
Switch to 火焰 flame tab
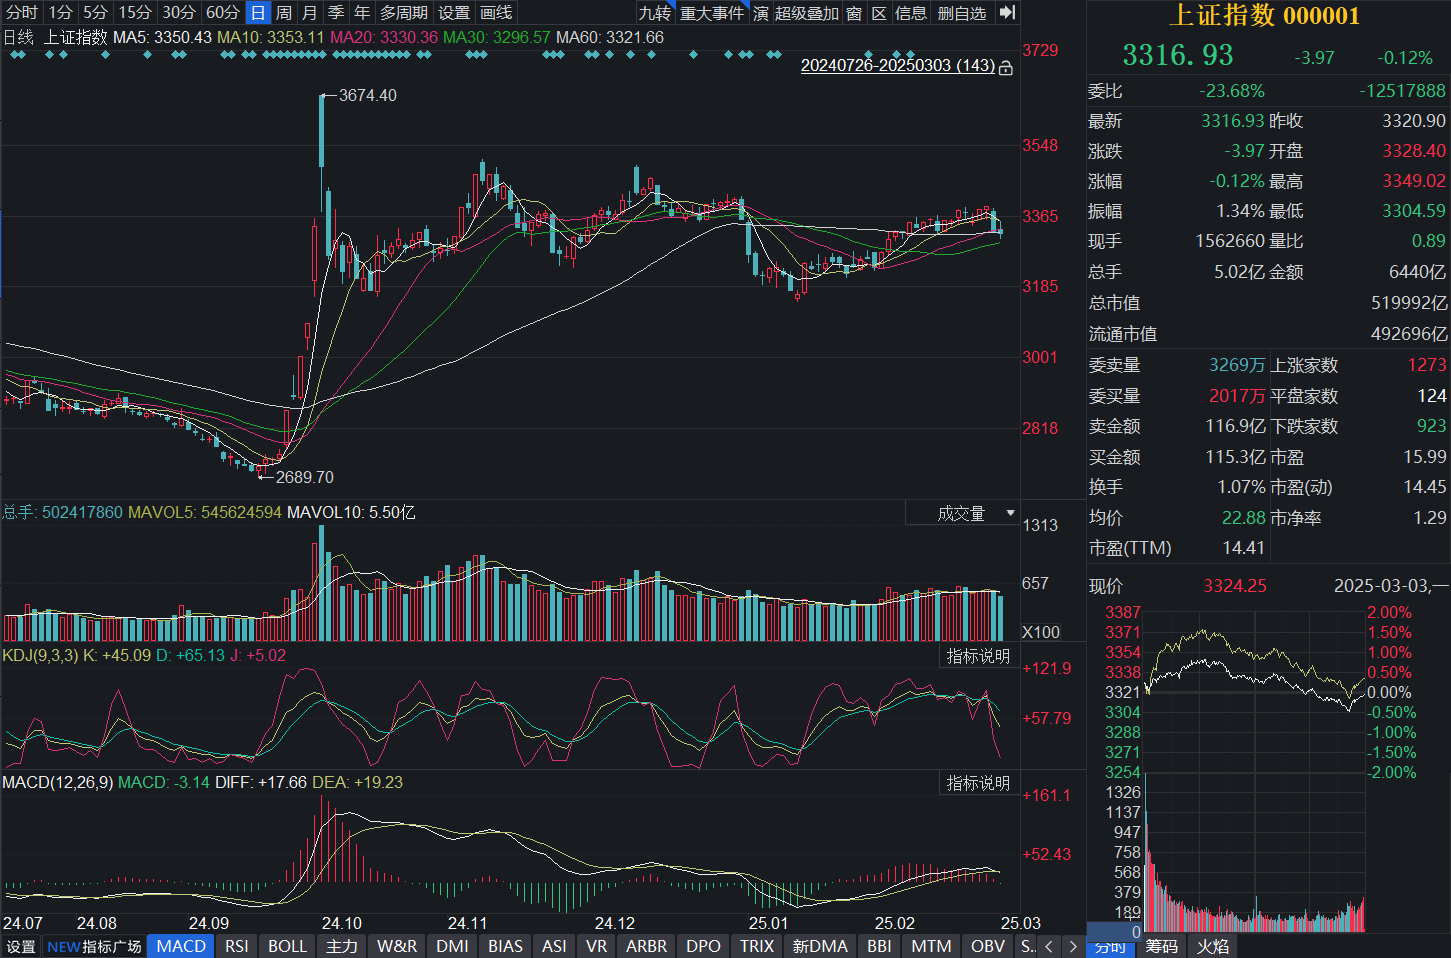pyautogui.click(x=1213, y=946)
